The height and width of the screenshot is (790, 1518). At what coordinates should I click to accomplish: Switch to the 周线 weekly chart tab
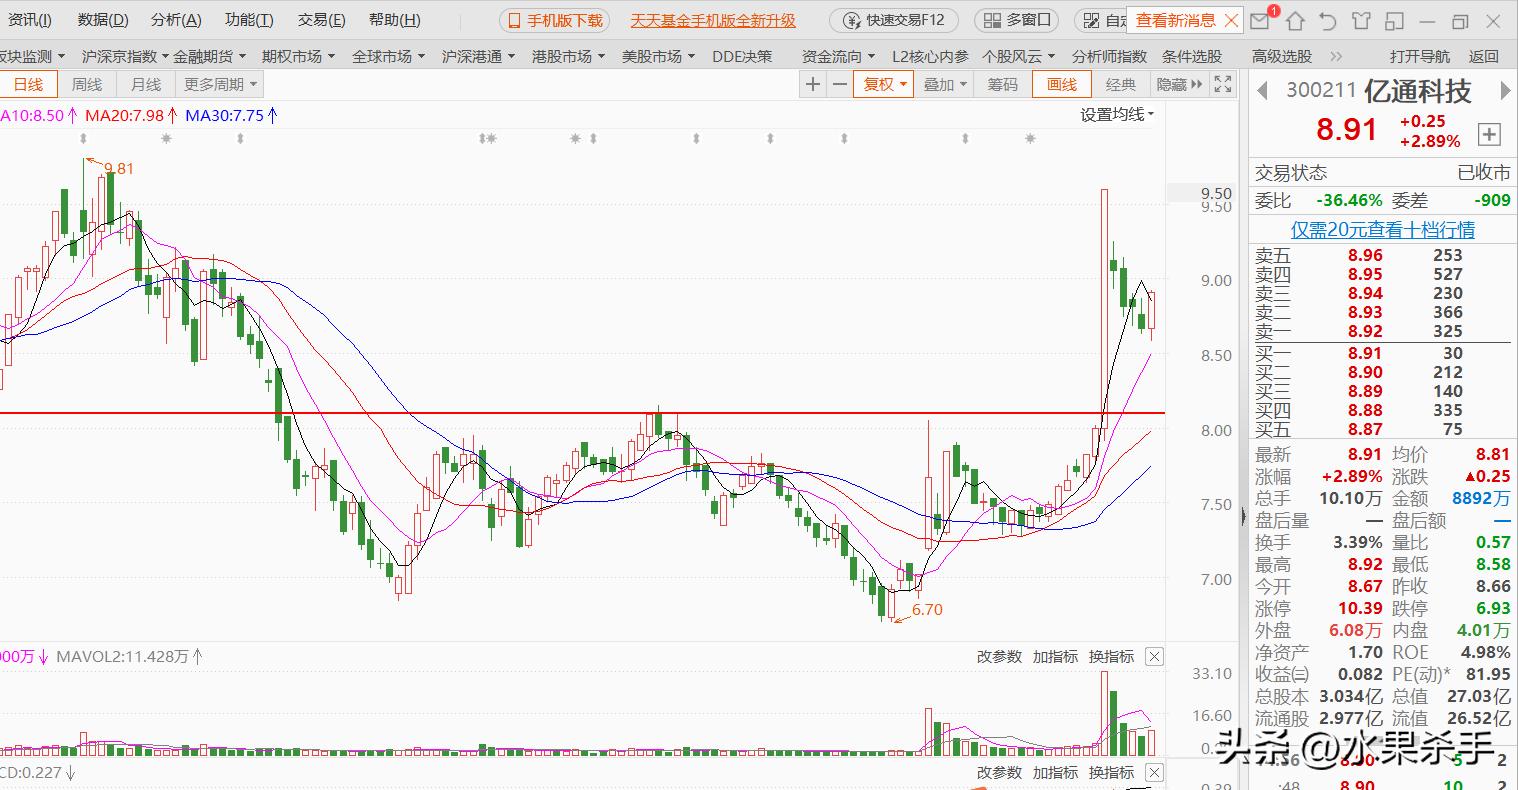point(87,84)
